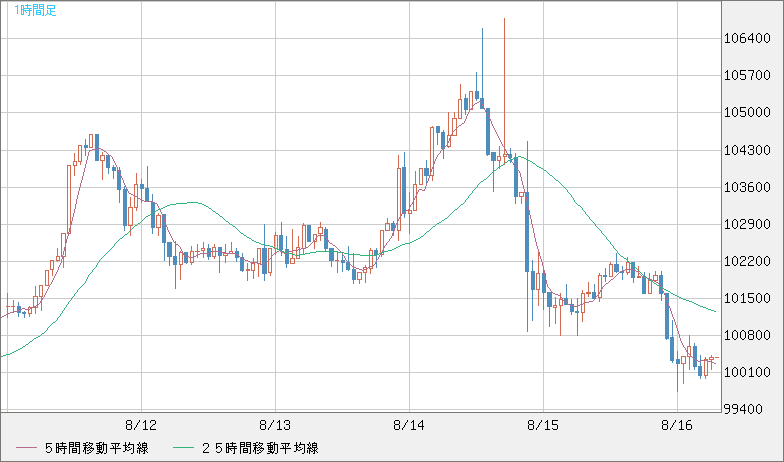
Task: Select the 99400 price axis label
Action: 743,410
